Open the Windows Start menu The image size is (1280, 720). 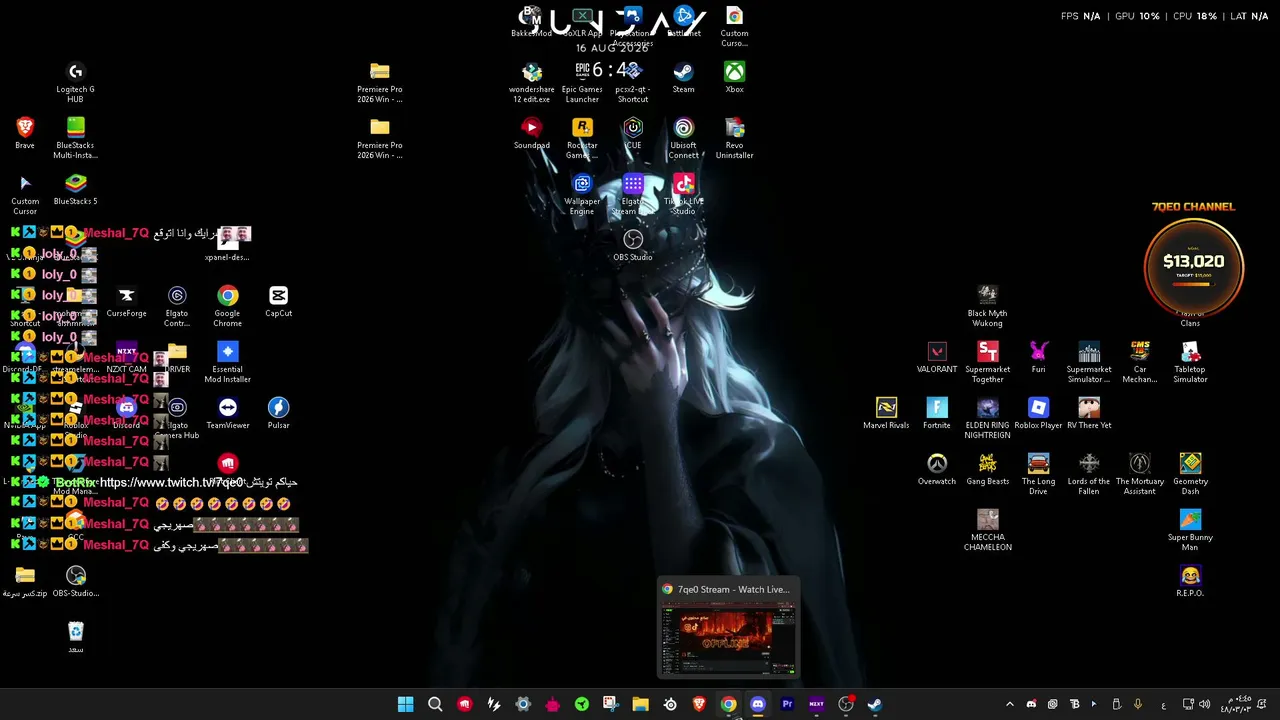coord(405,704)
